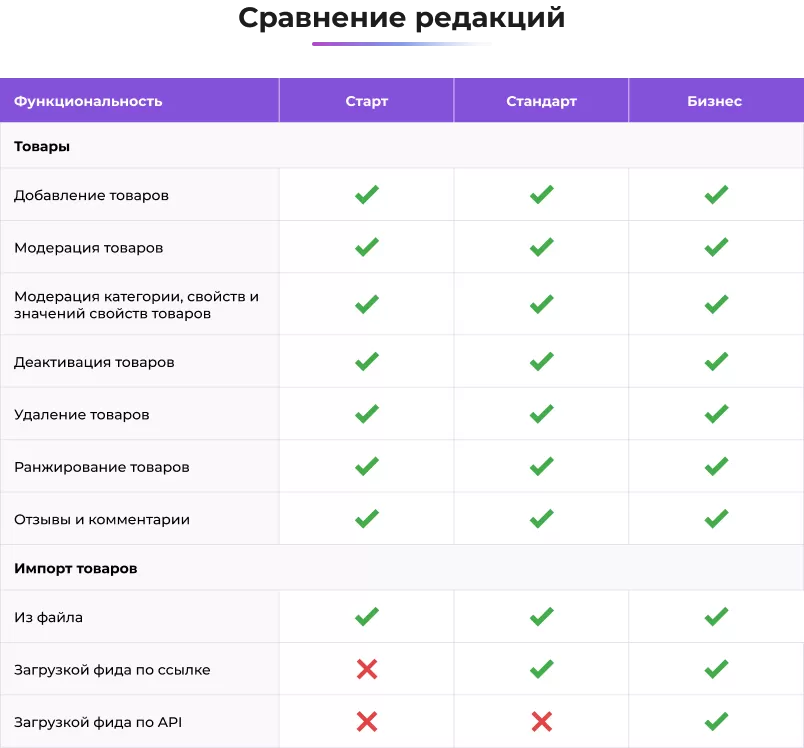The image size is (804, 748).
Task: Click the green check for API feed under Бизнес
Action: (x=716, y=721)
